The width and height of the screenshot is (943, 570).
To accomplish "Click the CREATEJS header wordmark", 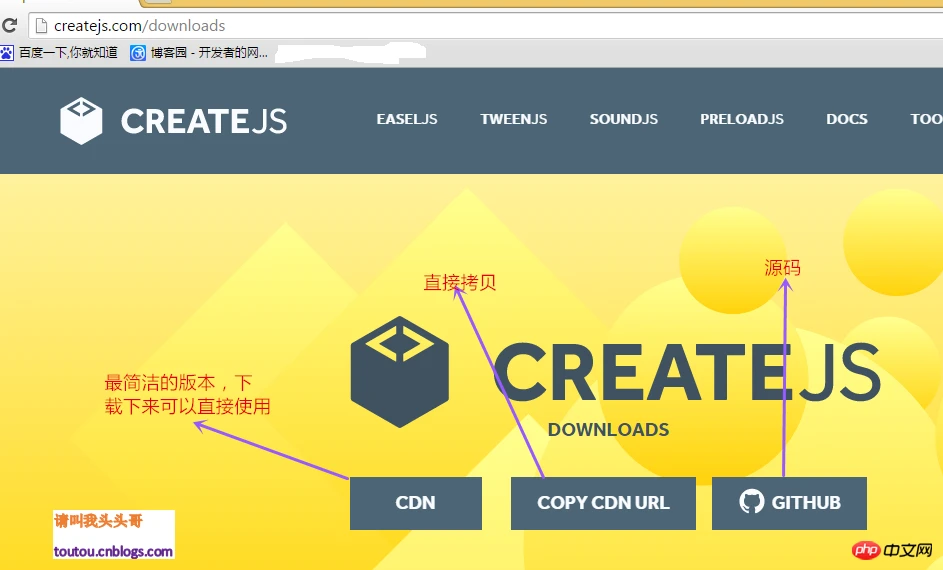I will click(204, 121).
